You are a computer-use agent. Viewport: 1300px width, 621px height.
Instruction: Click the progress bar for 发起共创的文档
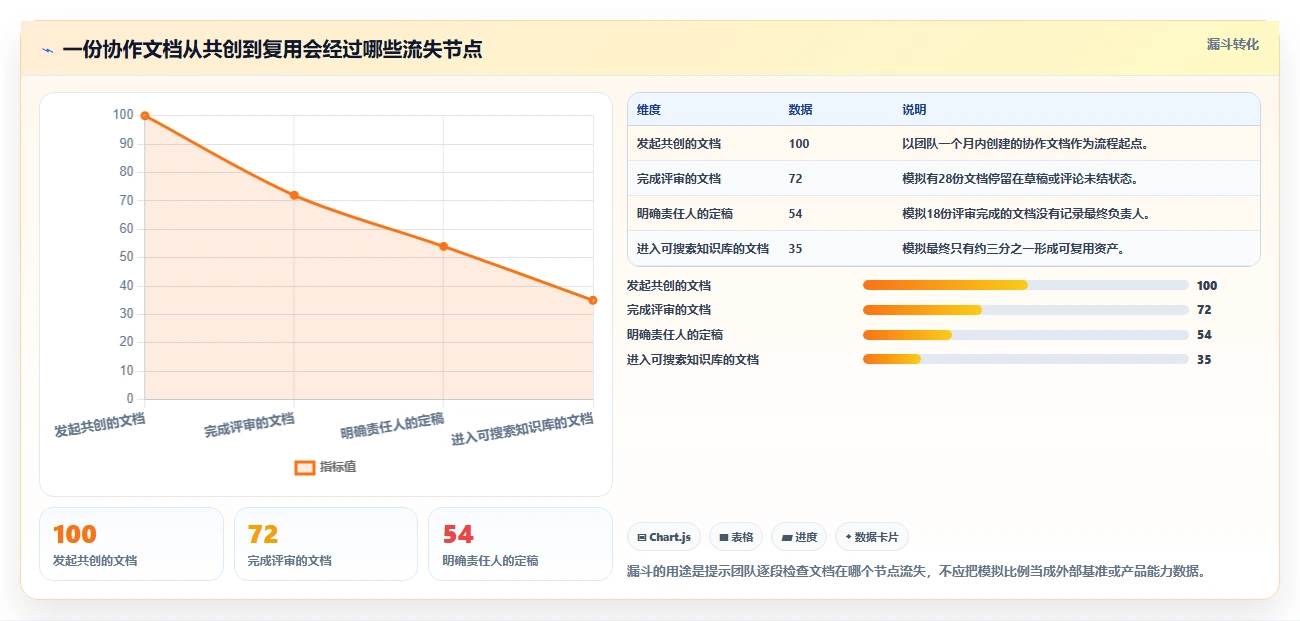tap(1026, 286)
